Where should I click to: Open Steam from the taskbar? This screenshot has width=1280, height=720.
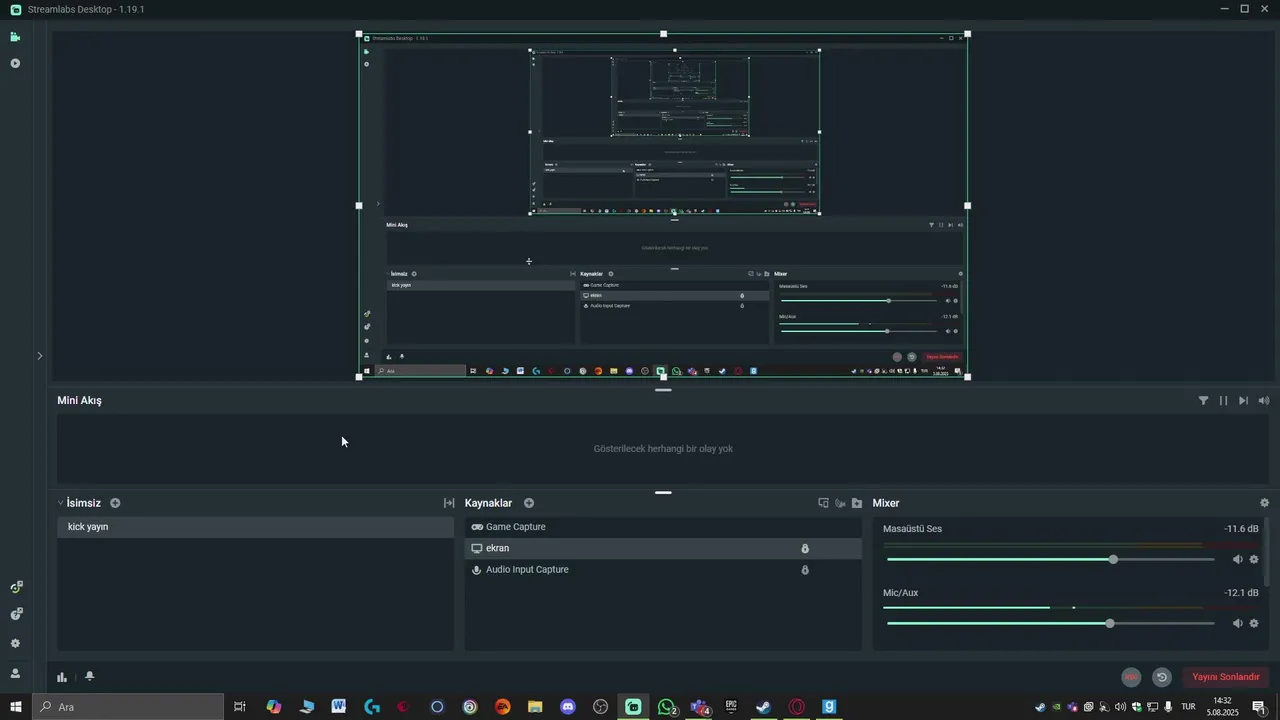(764, 707)
